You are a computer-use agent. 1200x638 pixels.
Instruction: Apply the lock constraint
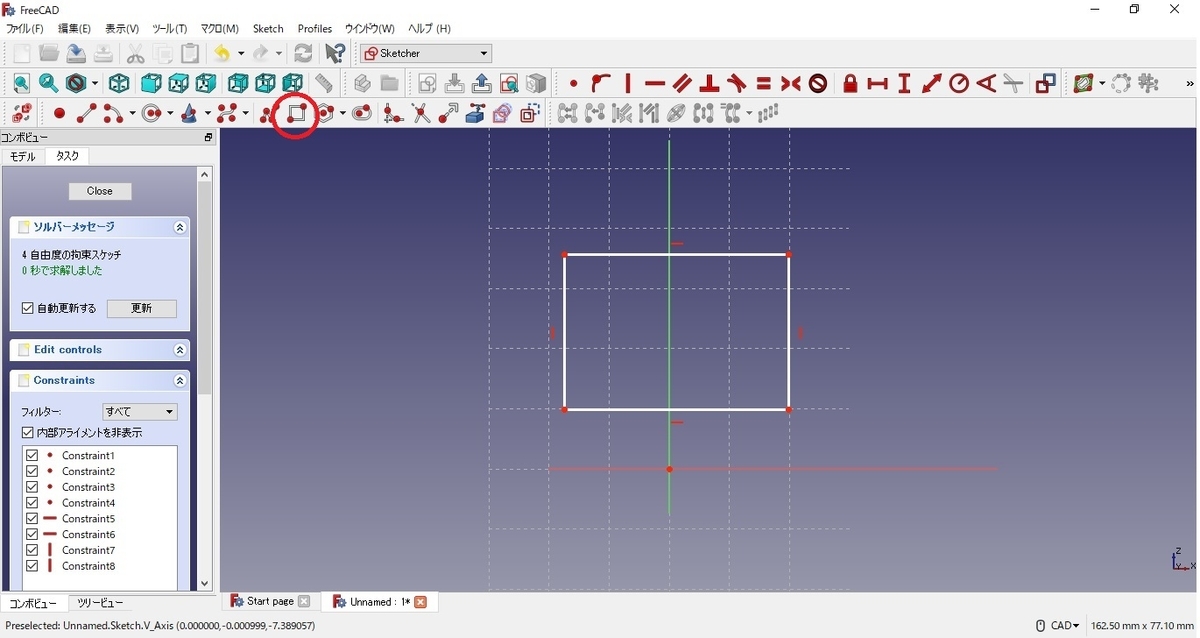point(850,84)
